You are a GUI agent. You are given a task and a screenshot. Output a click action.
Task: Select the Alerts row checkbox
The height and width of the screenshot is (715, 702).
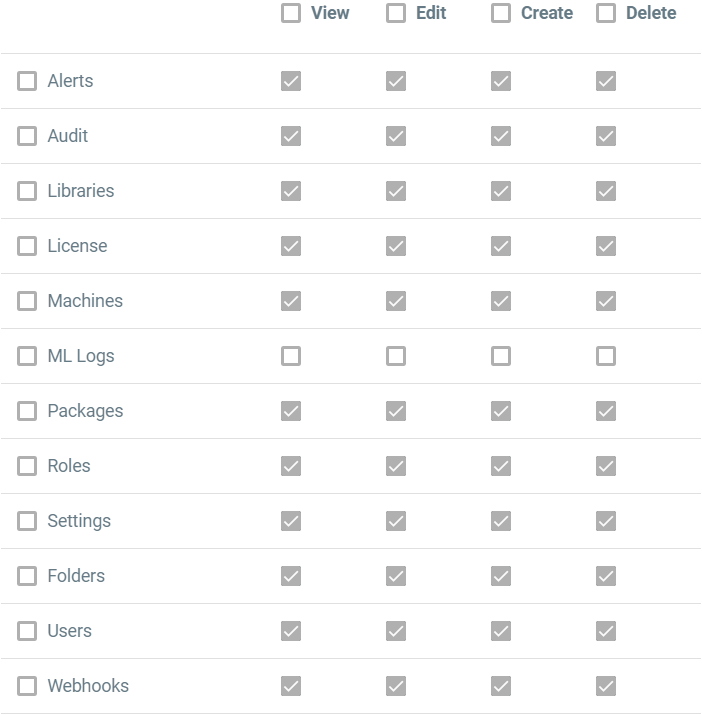tap(27, 81)
